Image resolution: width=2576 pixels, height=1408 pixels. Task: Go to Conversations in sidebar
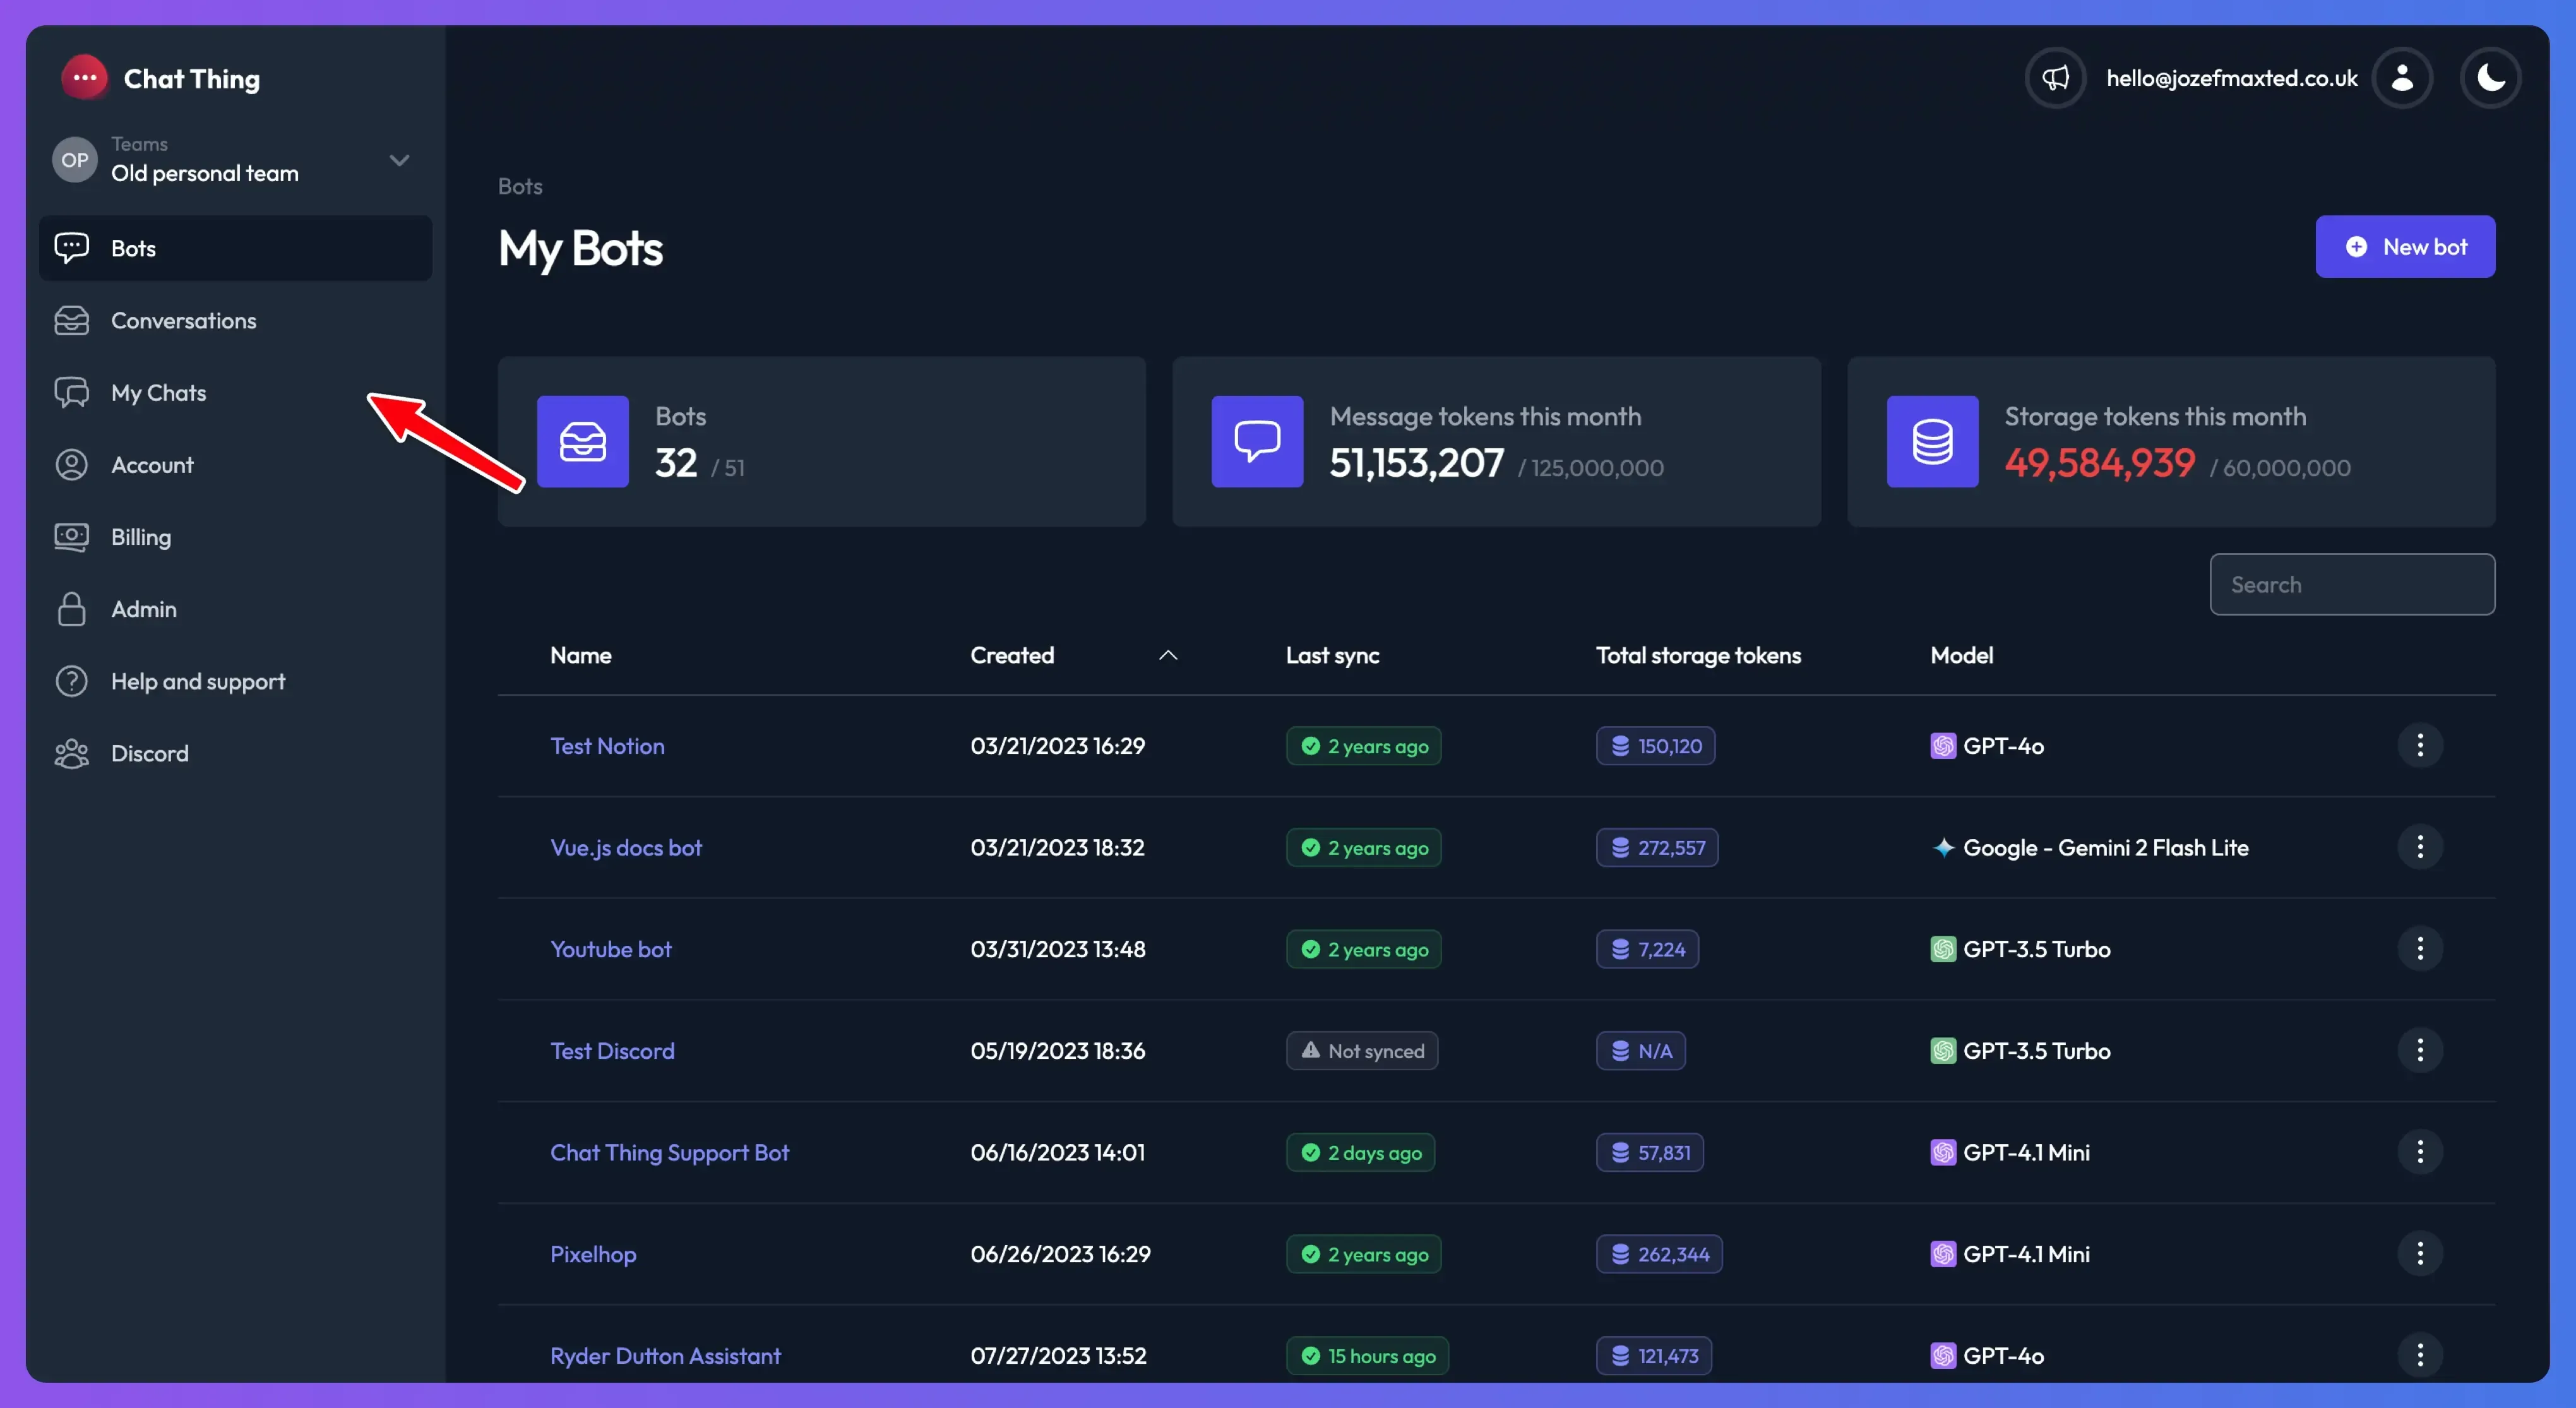pos(183,320)
